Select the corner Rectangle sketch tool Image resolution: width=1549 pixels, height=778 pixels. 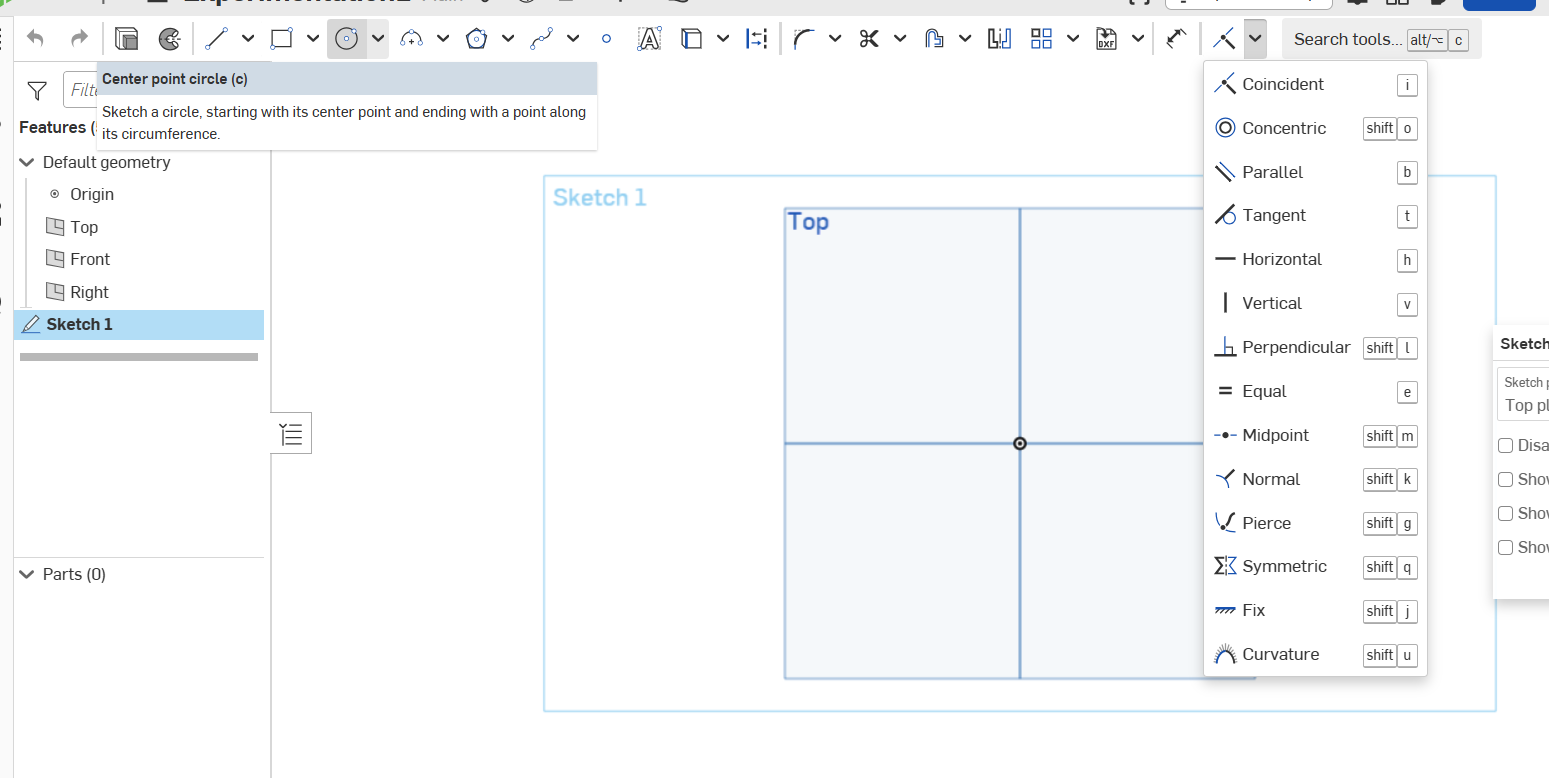pyautogui.click(x=281, y=39)
